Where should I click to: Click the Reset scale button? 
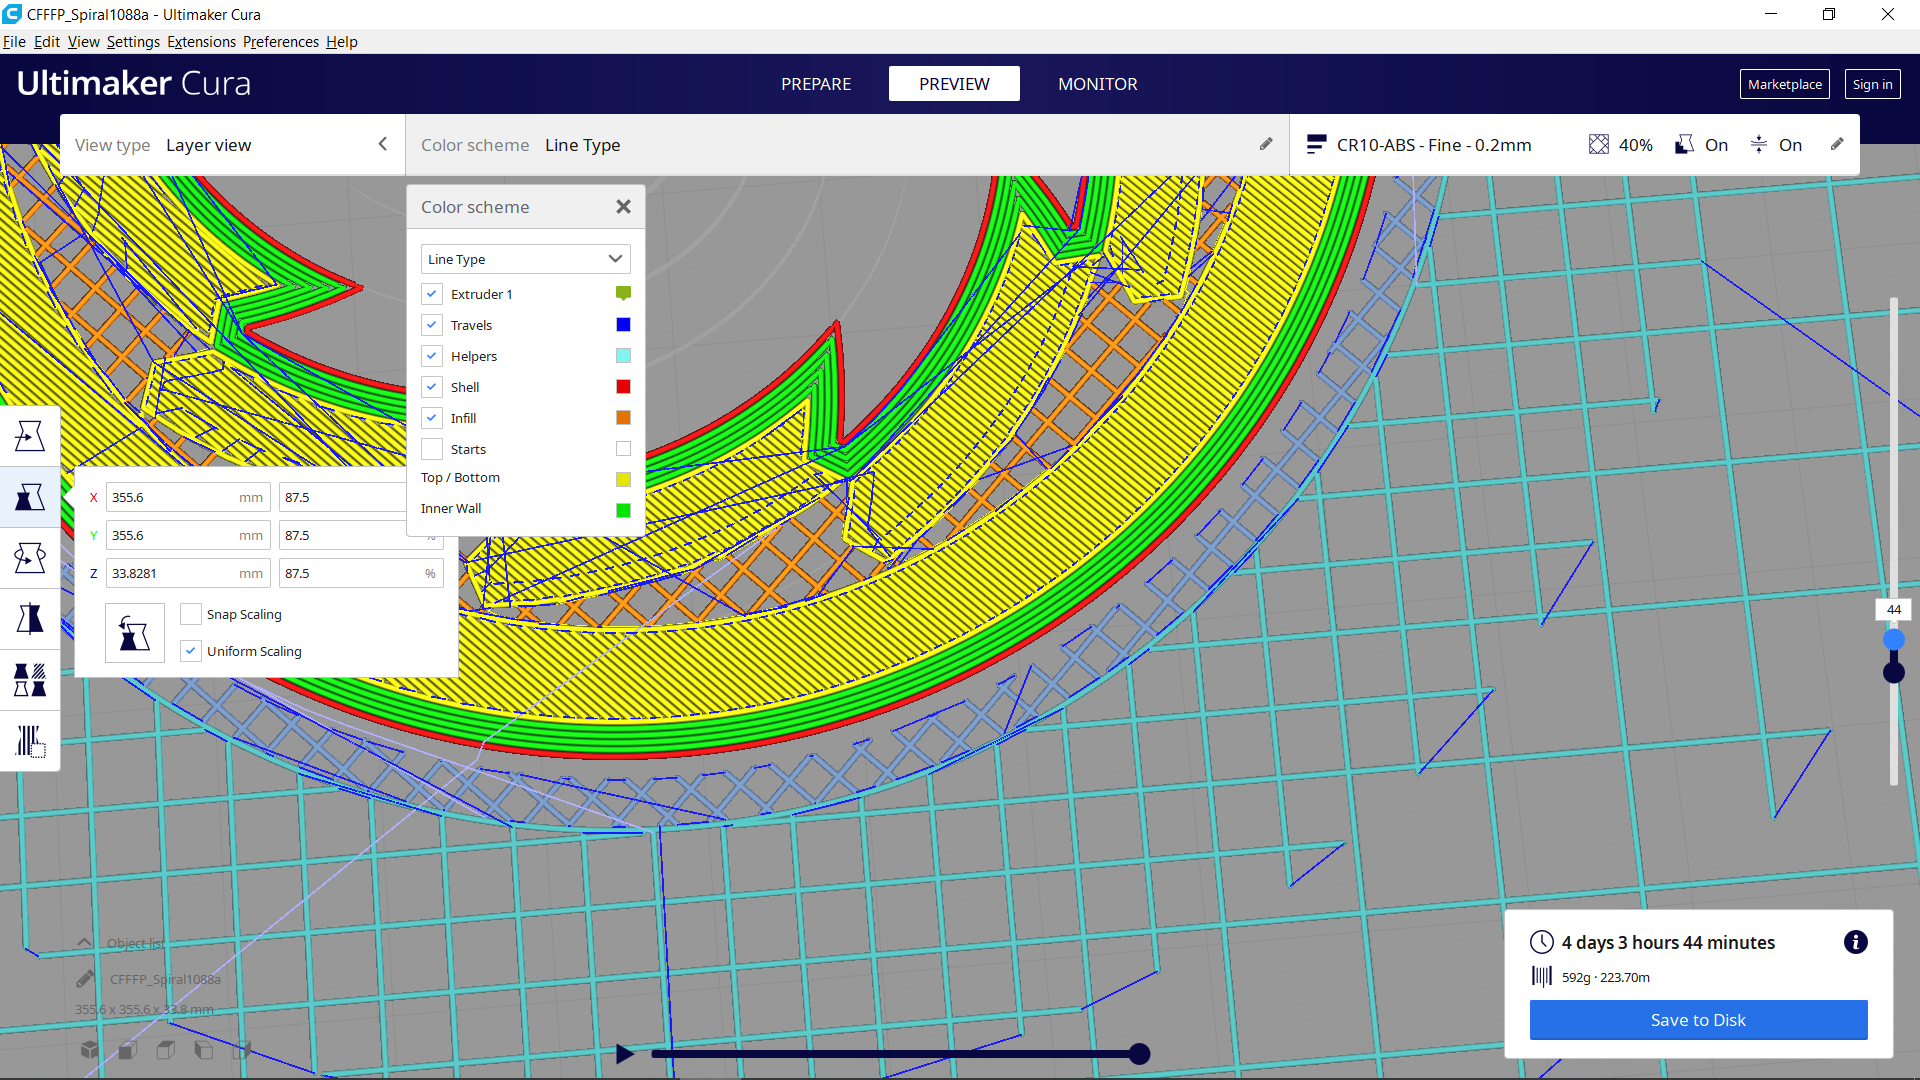point(134,633)
